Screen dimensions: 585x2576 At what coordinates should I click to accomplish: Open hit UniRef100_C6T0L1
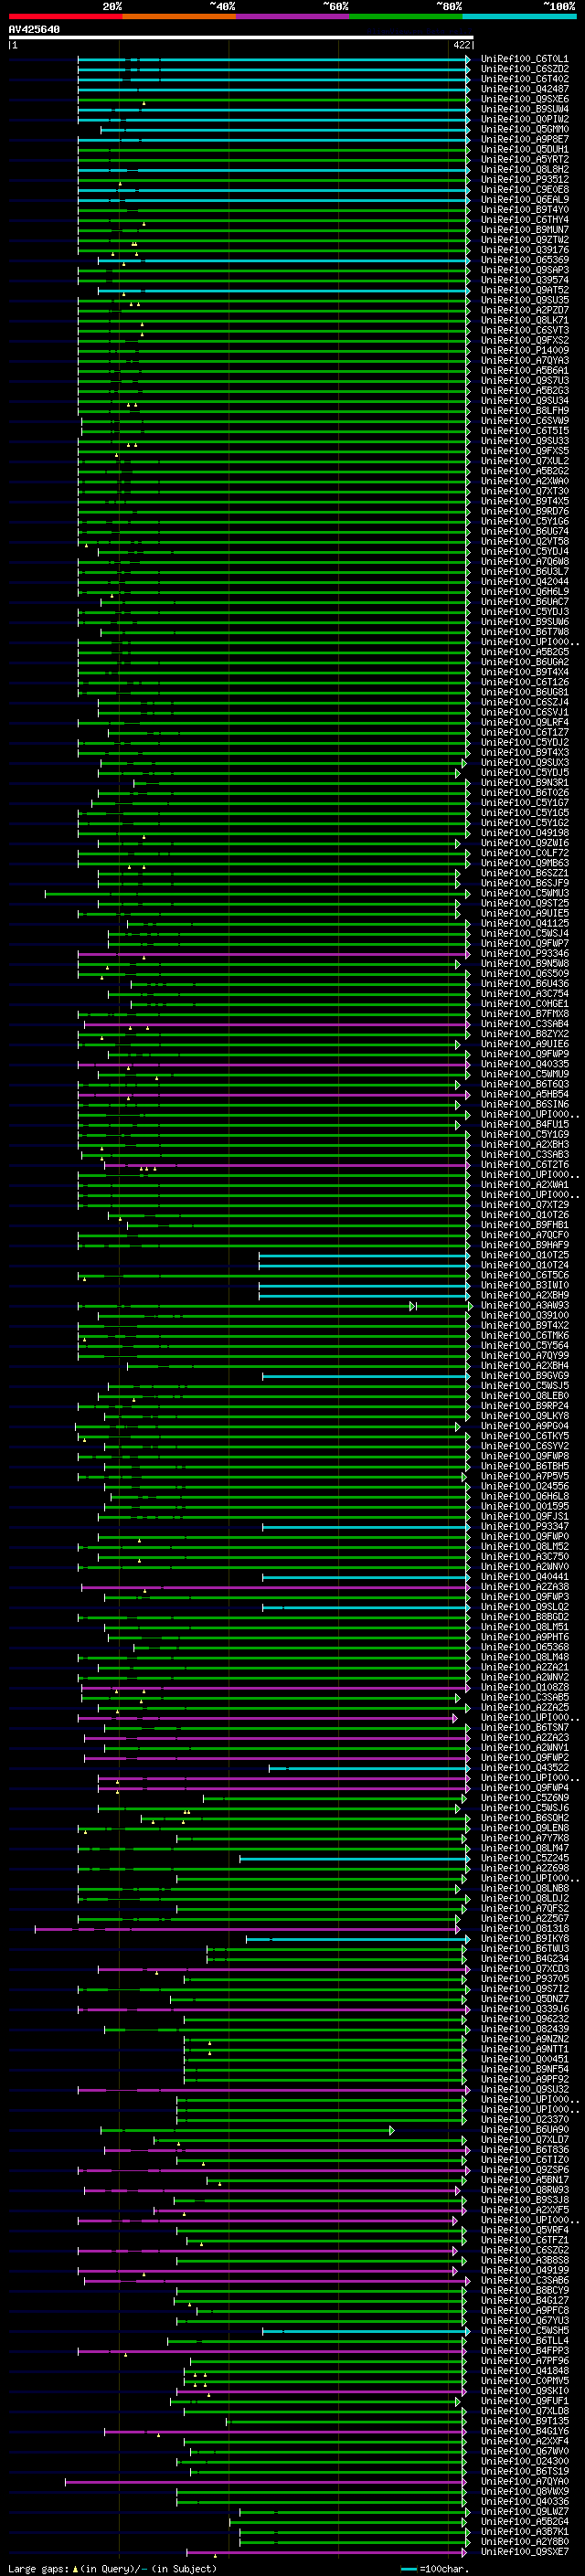[524, 59]
